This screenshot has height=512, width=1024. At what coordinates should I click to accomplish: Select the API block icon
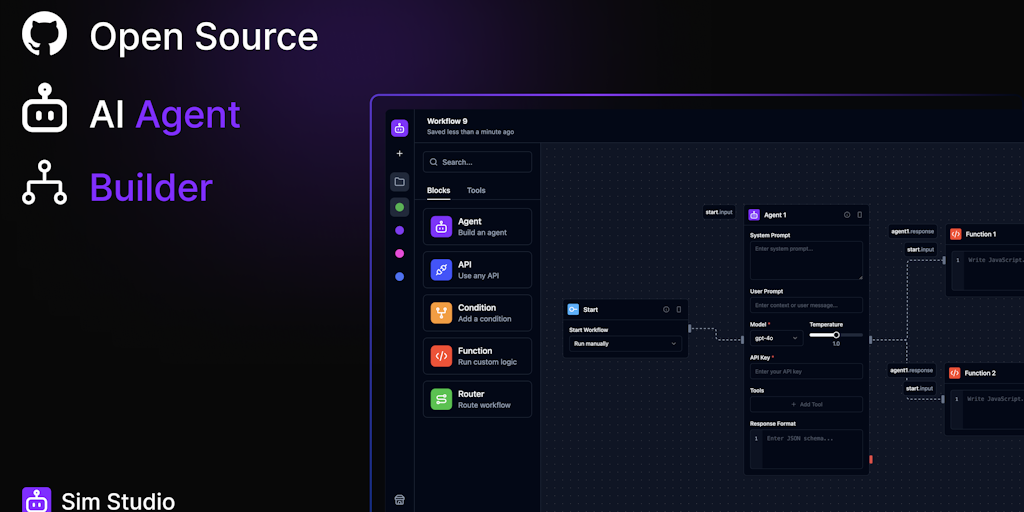441,270
